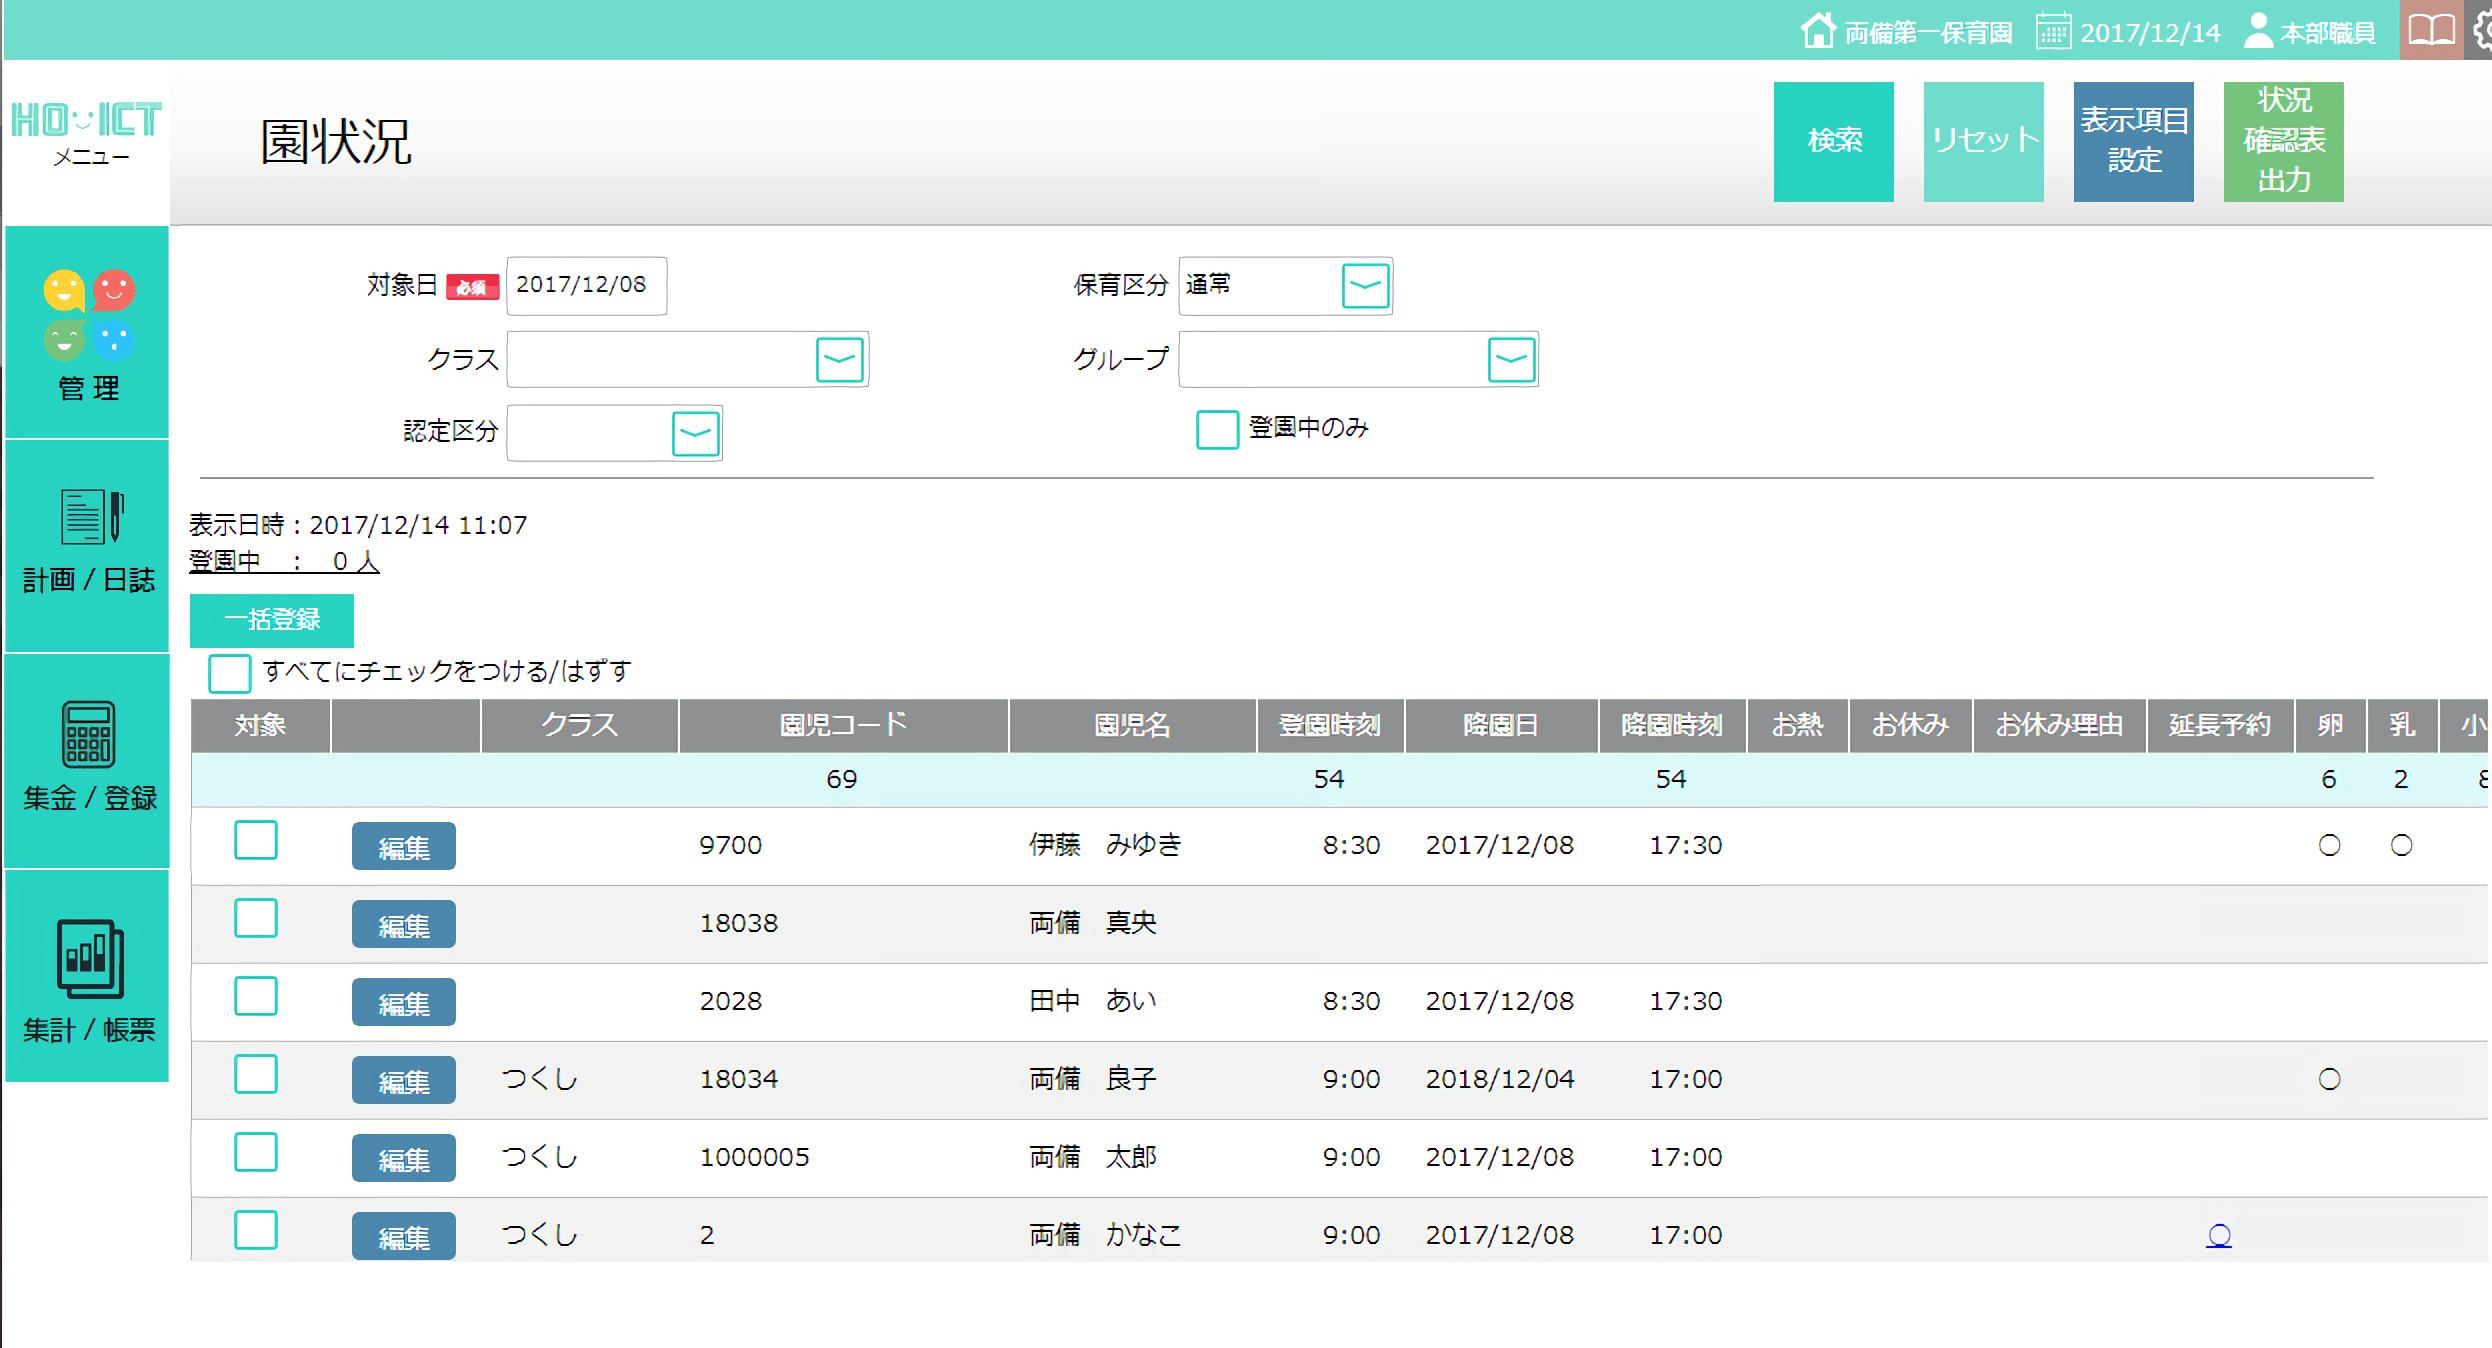This screenshot has height=1348, width=2492.
Task: Toggle すべてにチェックをつける/はずす checkbox
Action: coord(230,673)
